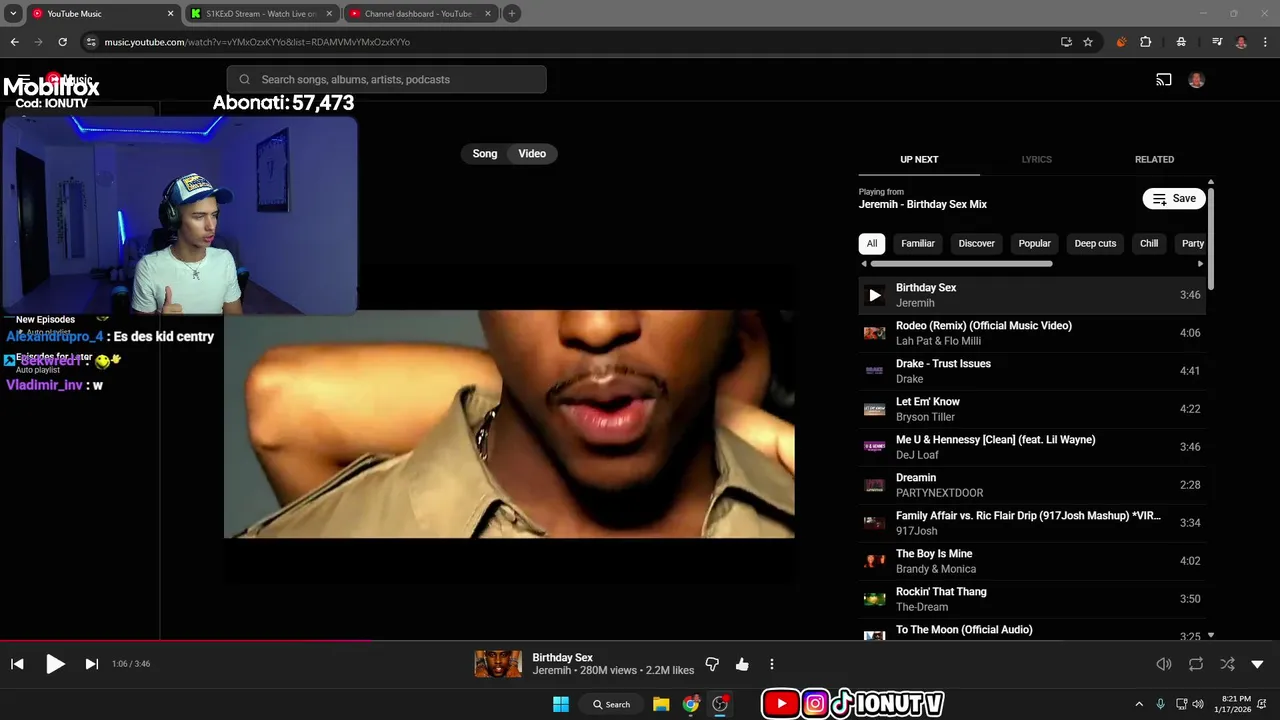1280x720 pixels.
Task: Open the Windows Start menu
Action: tap(560, 704)
